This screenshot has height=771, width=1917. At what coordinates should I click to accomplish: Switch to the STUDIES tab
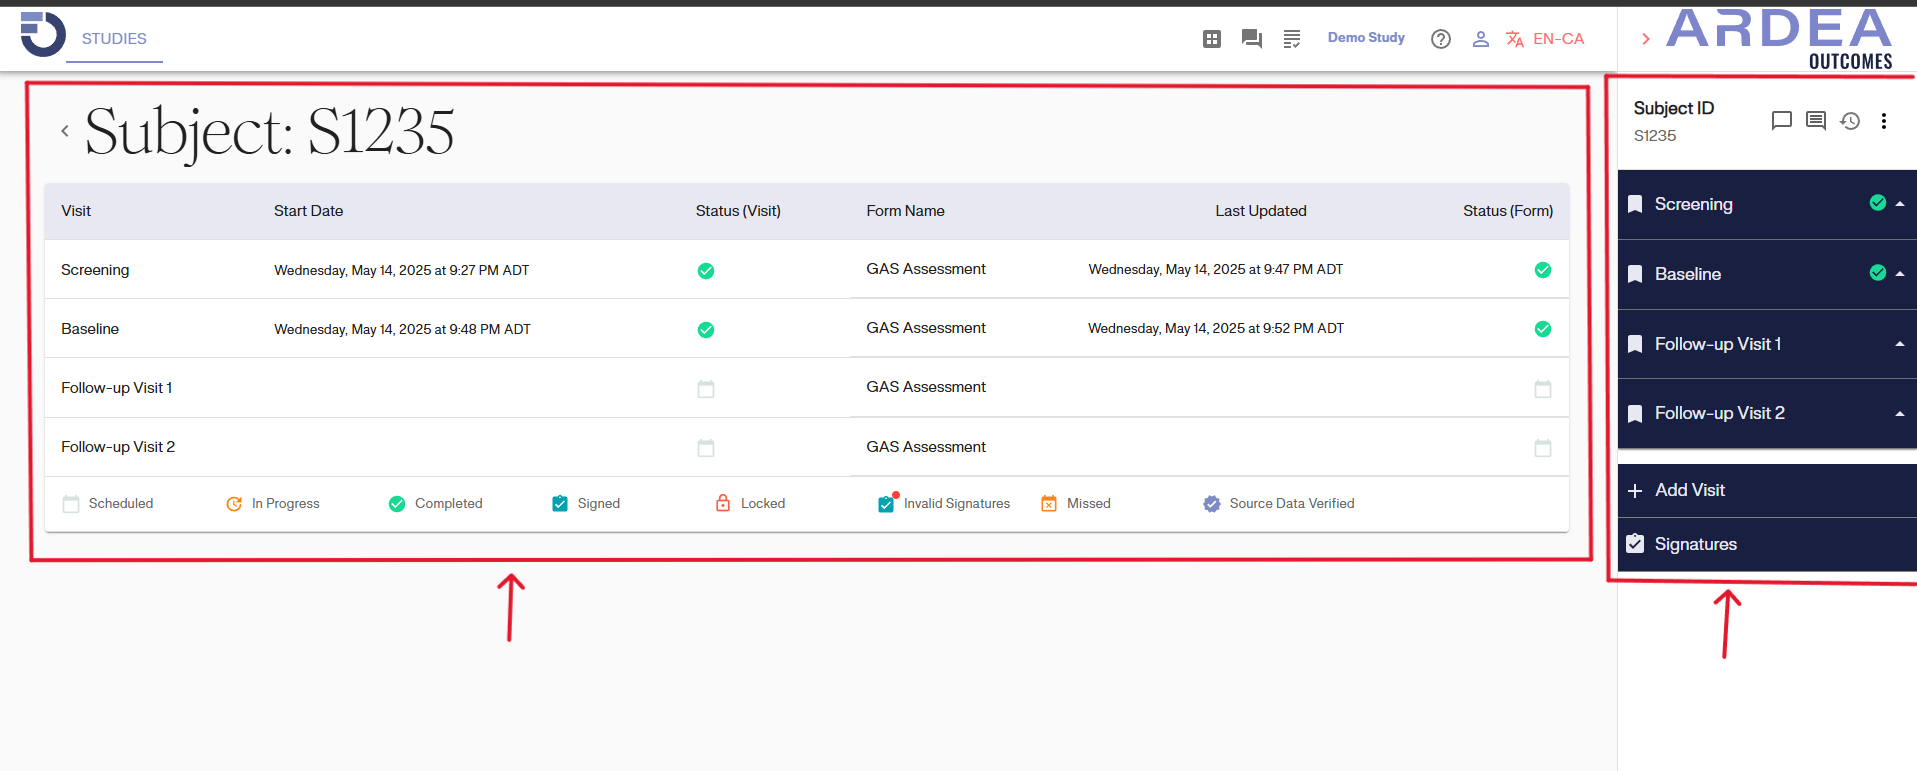114,39
